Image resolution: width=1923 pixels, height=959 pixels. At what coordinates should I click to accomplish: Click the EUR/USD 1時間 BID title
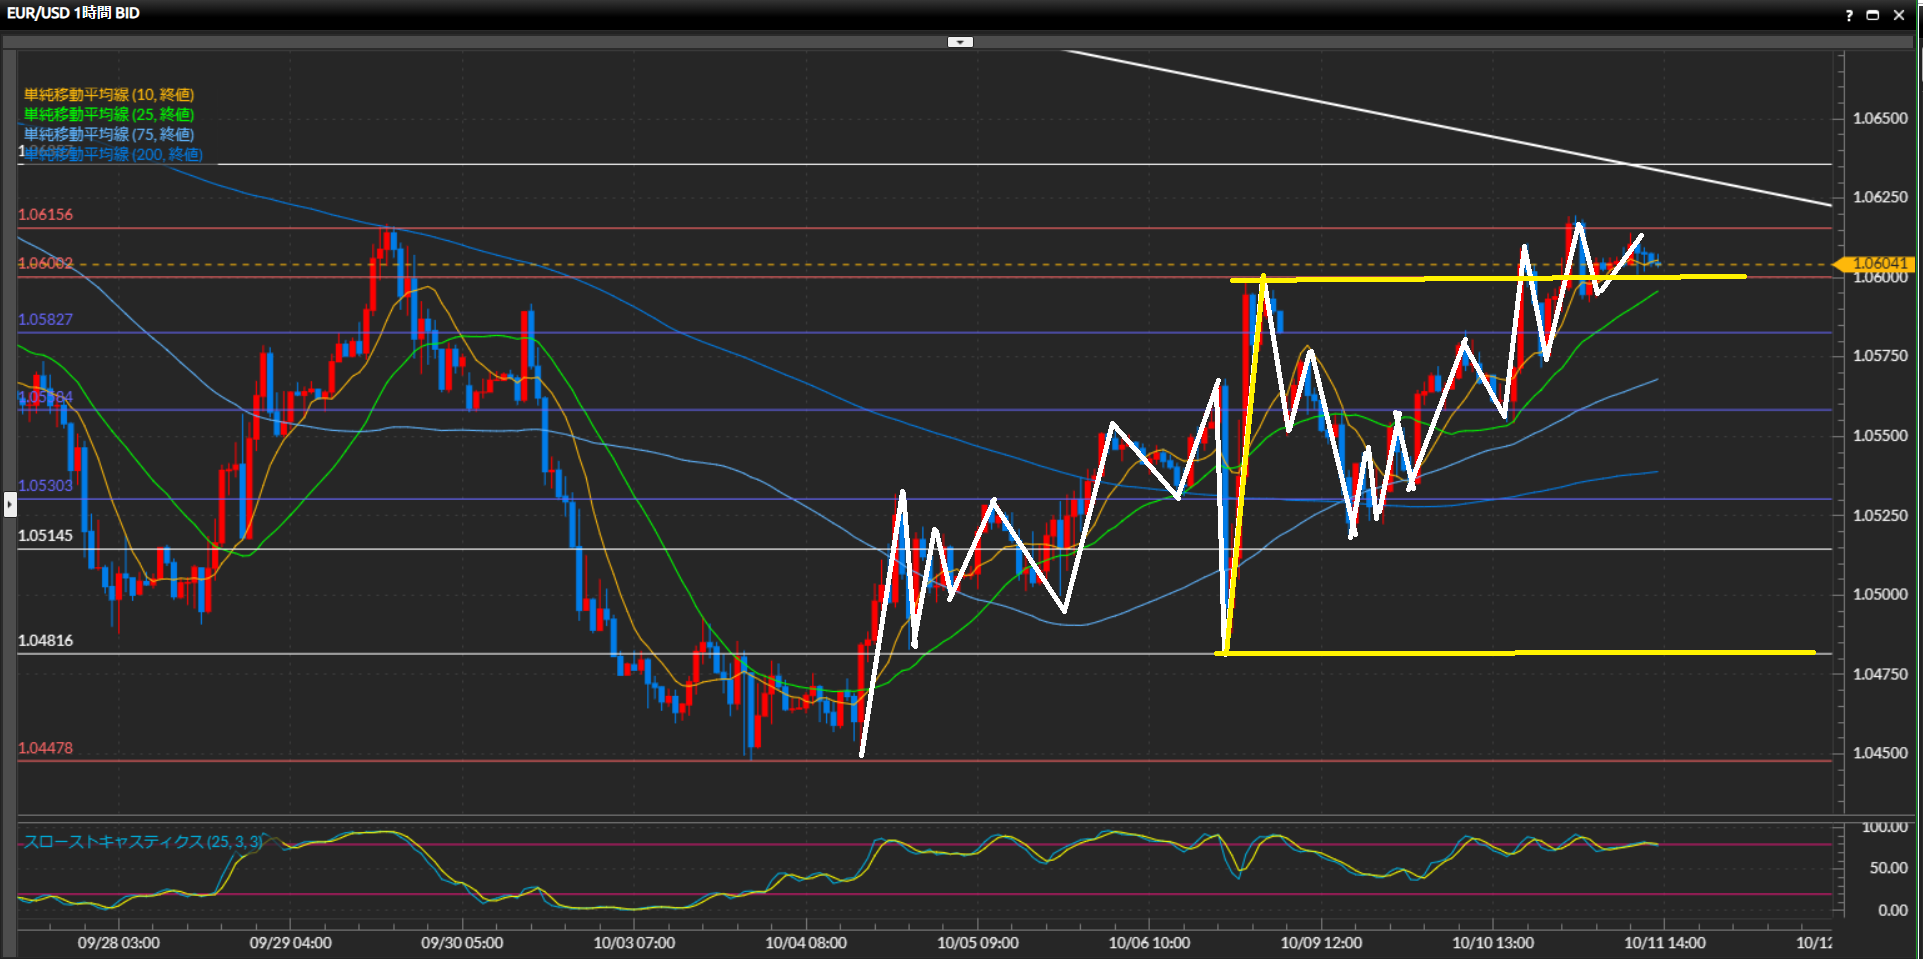click(73, 13)
